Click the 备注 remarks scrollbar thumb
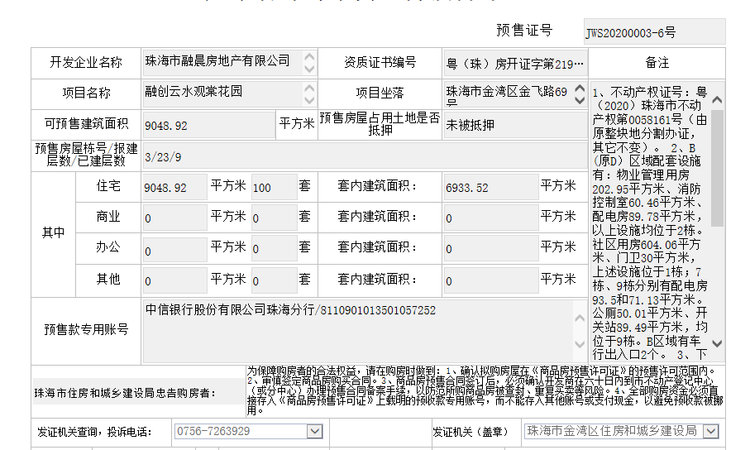Viewport: 750px width, 450px height. (x=717, y=168)
